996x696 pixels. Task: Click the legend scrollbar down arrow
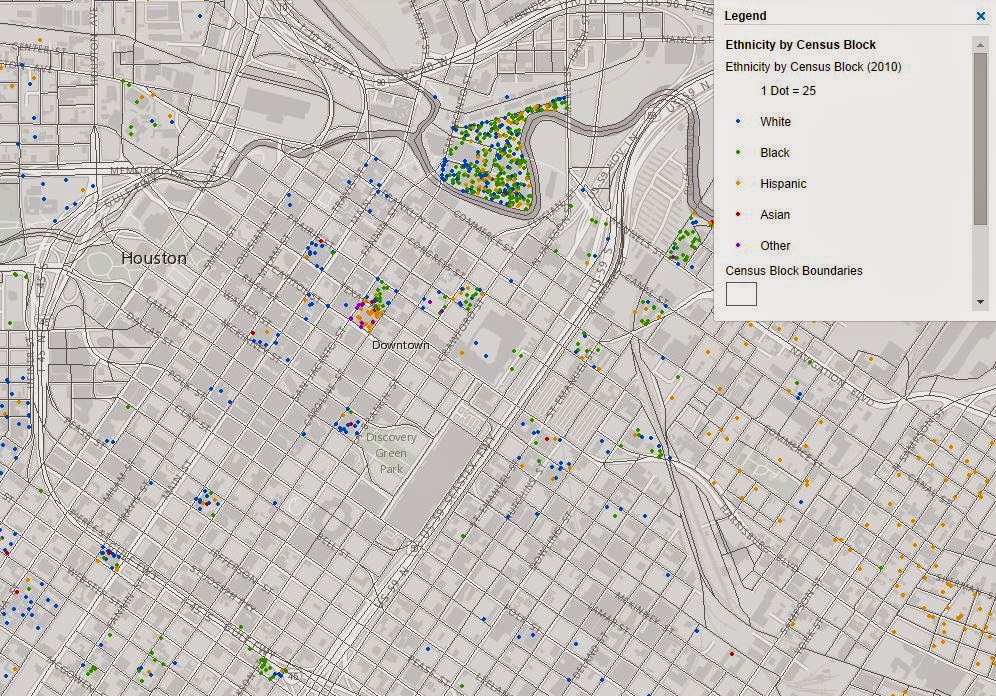[980, 302]
